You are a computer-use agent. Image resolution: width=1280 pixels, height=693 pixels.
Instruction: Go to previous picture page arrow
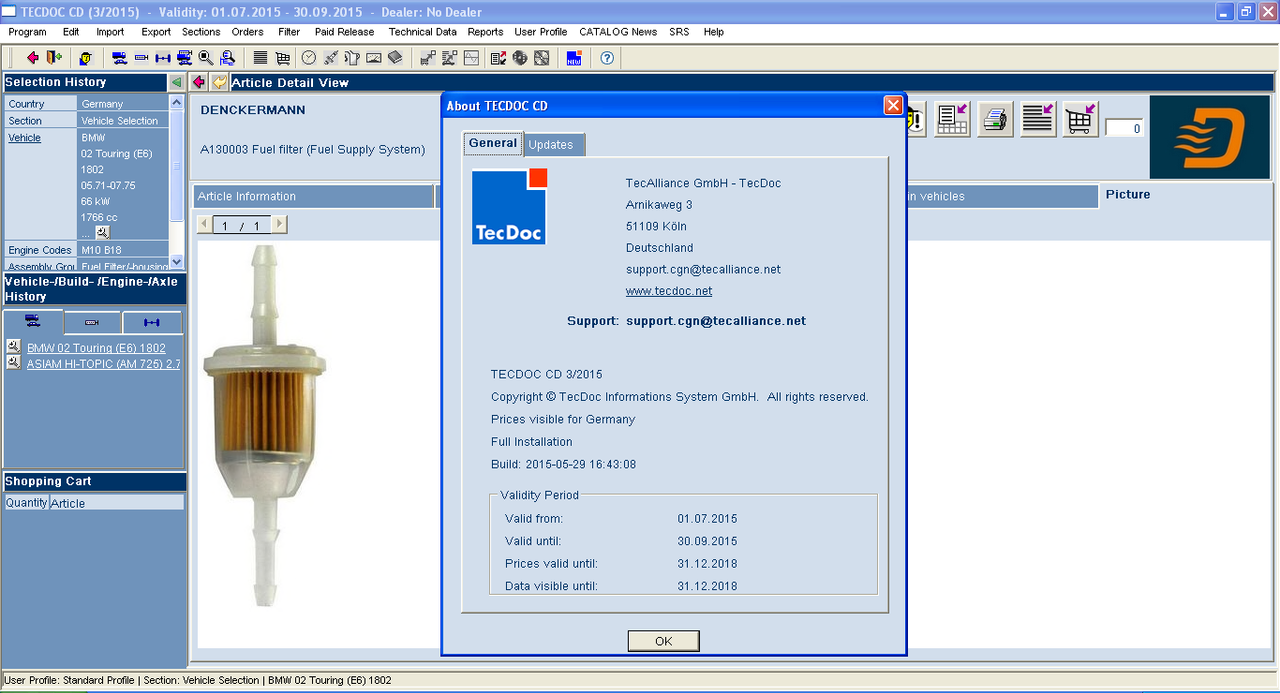pos(205,225)
